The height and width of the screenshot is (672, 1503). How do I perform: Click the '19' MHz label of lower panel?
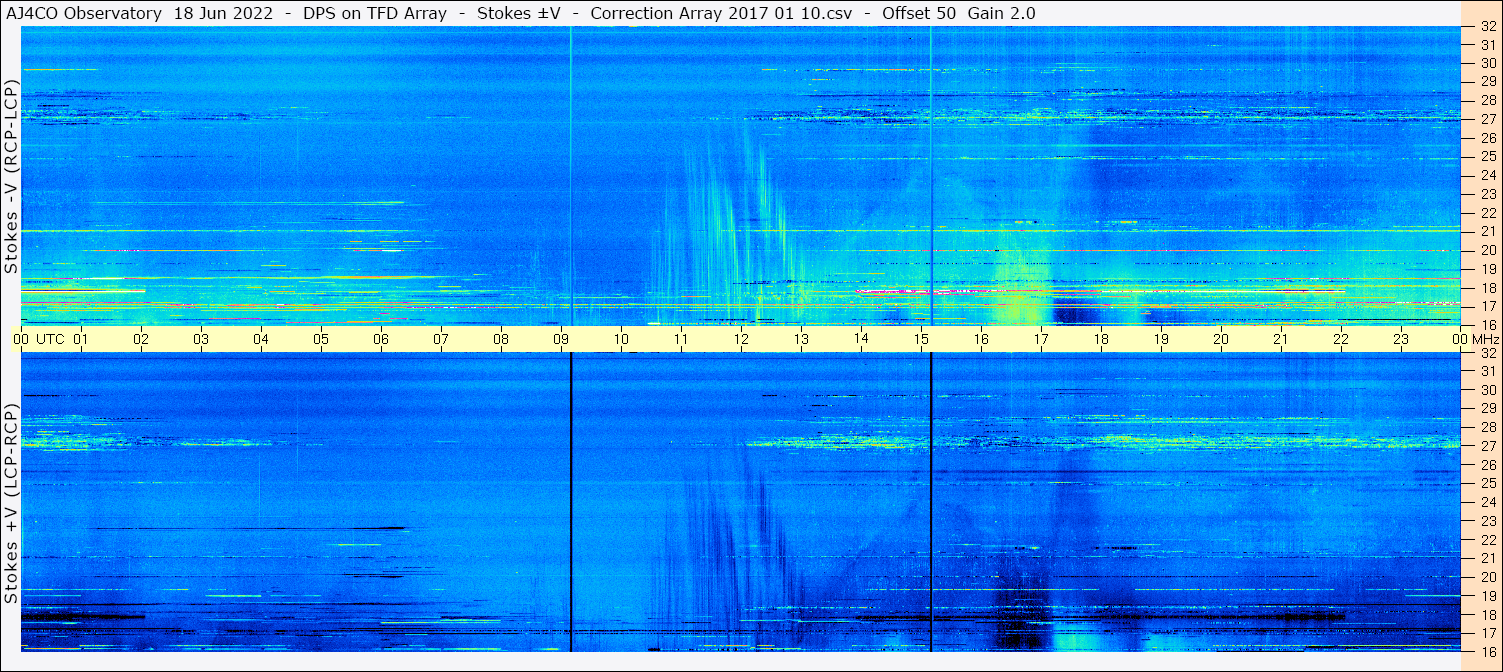[x=1487, y=596]
